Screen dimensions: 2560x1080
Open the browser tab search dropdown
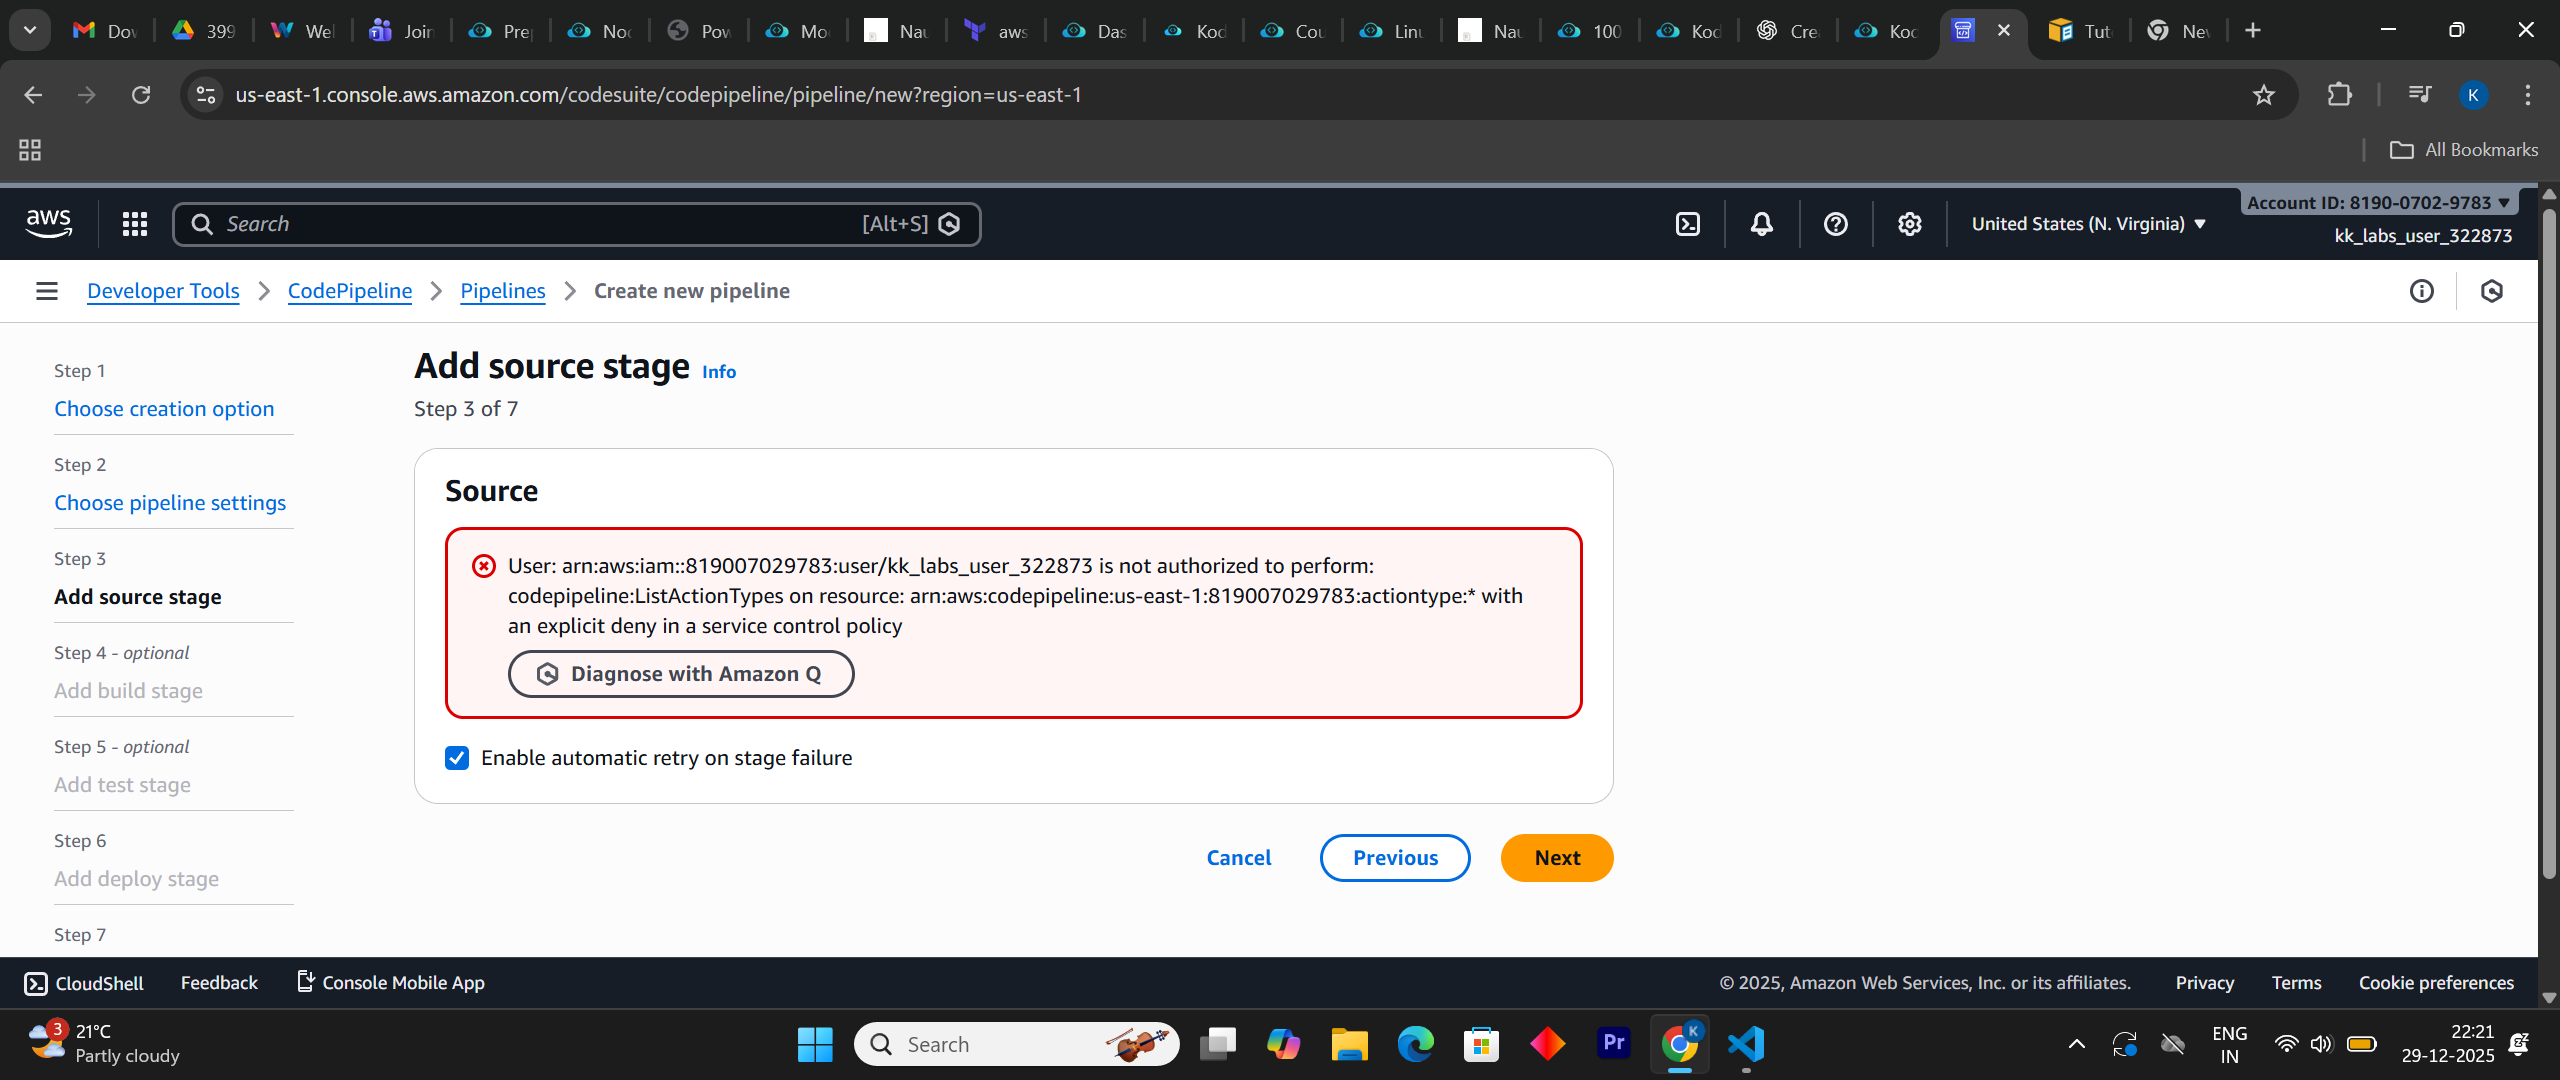[30, 30]
